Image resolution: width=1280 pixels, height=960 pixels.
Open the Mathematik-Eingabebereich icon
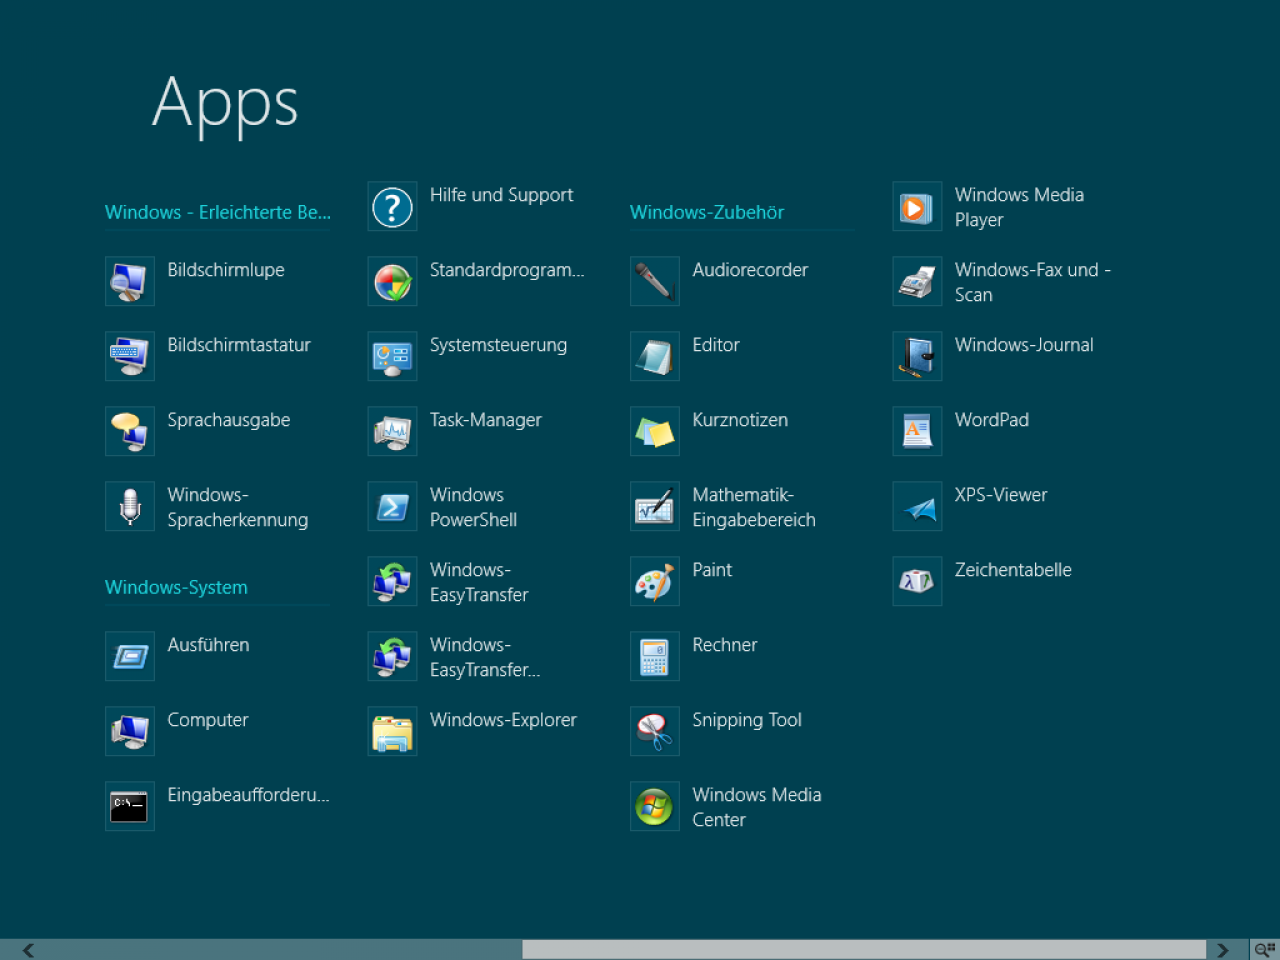(x=655, y=506)
